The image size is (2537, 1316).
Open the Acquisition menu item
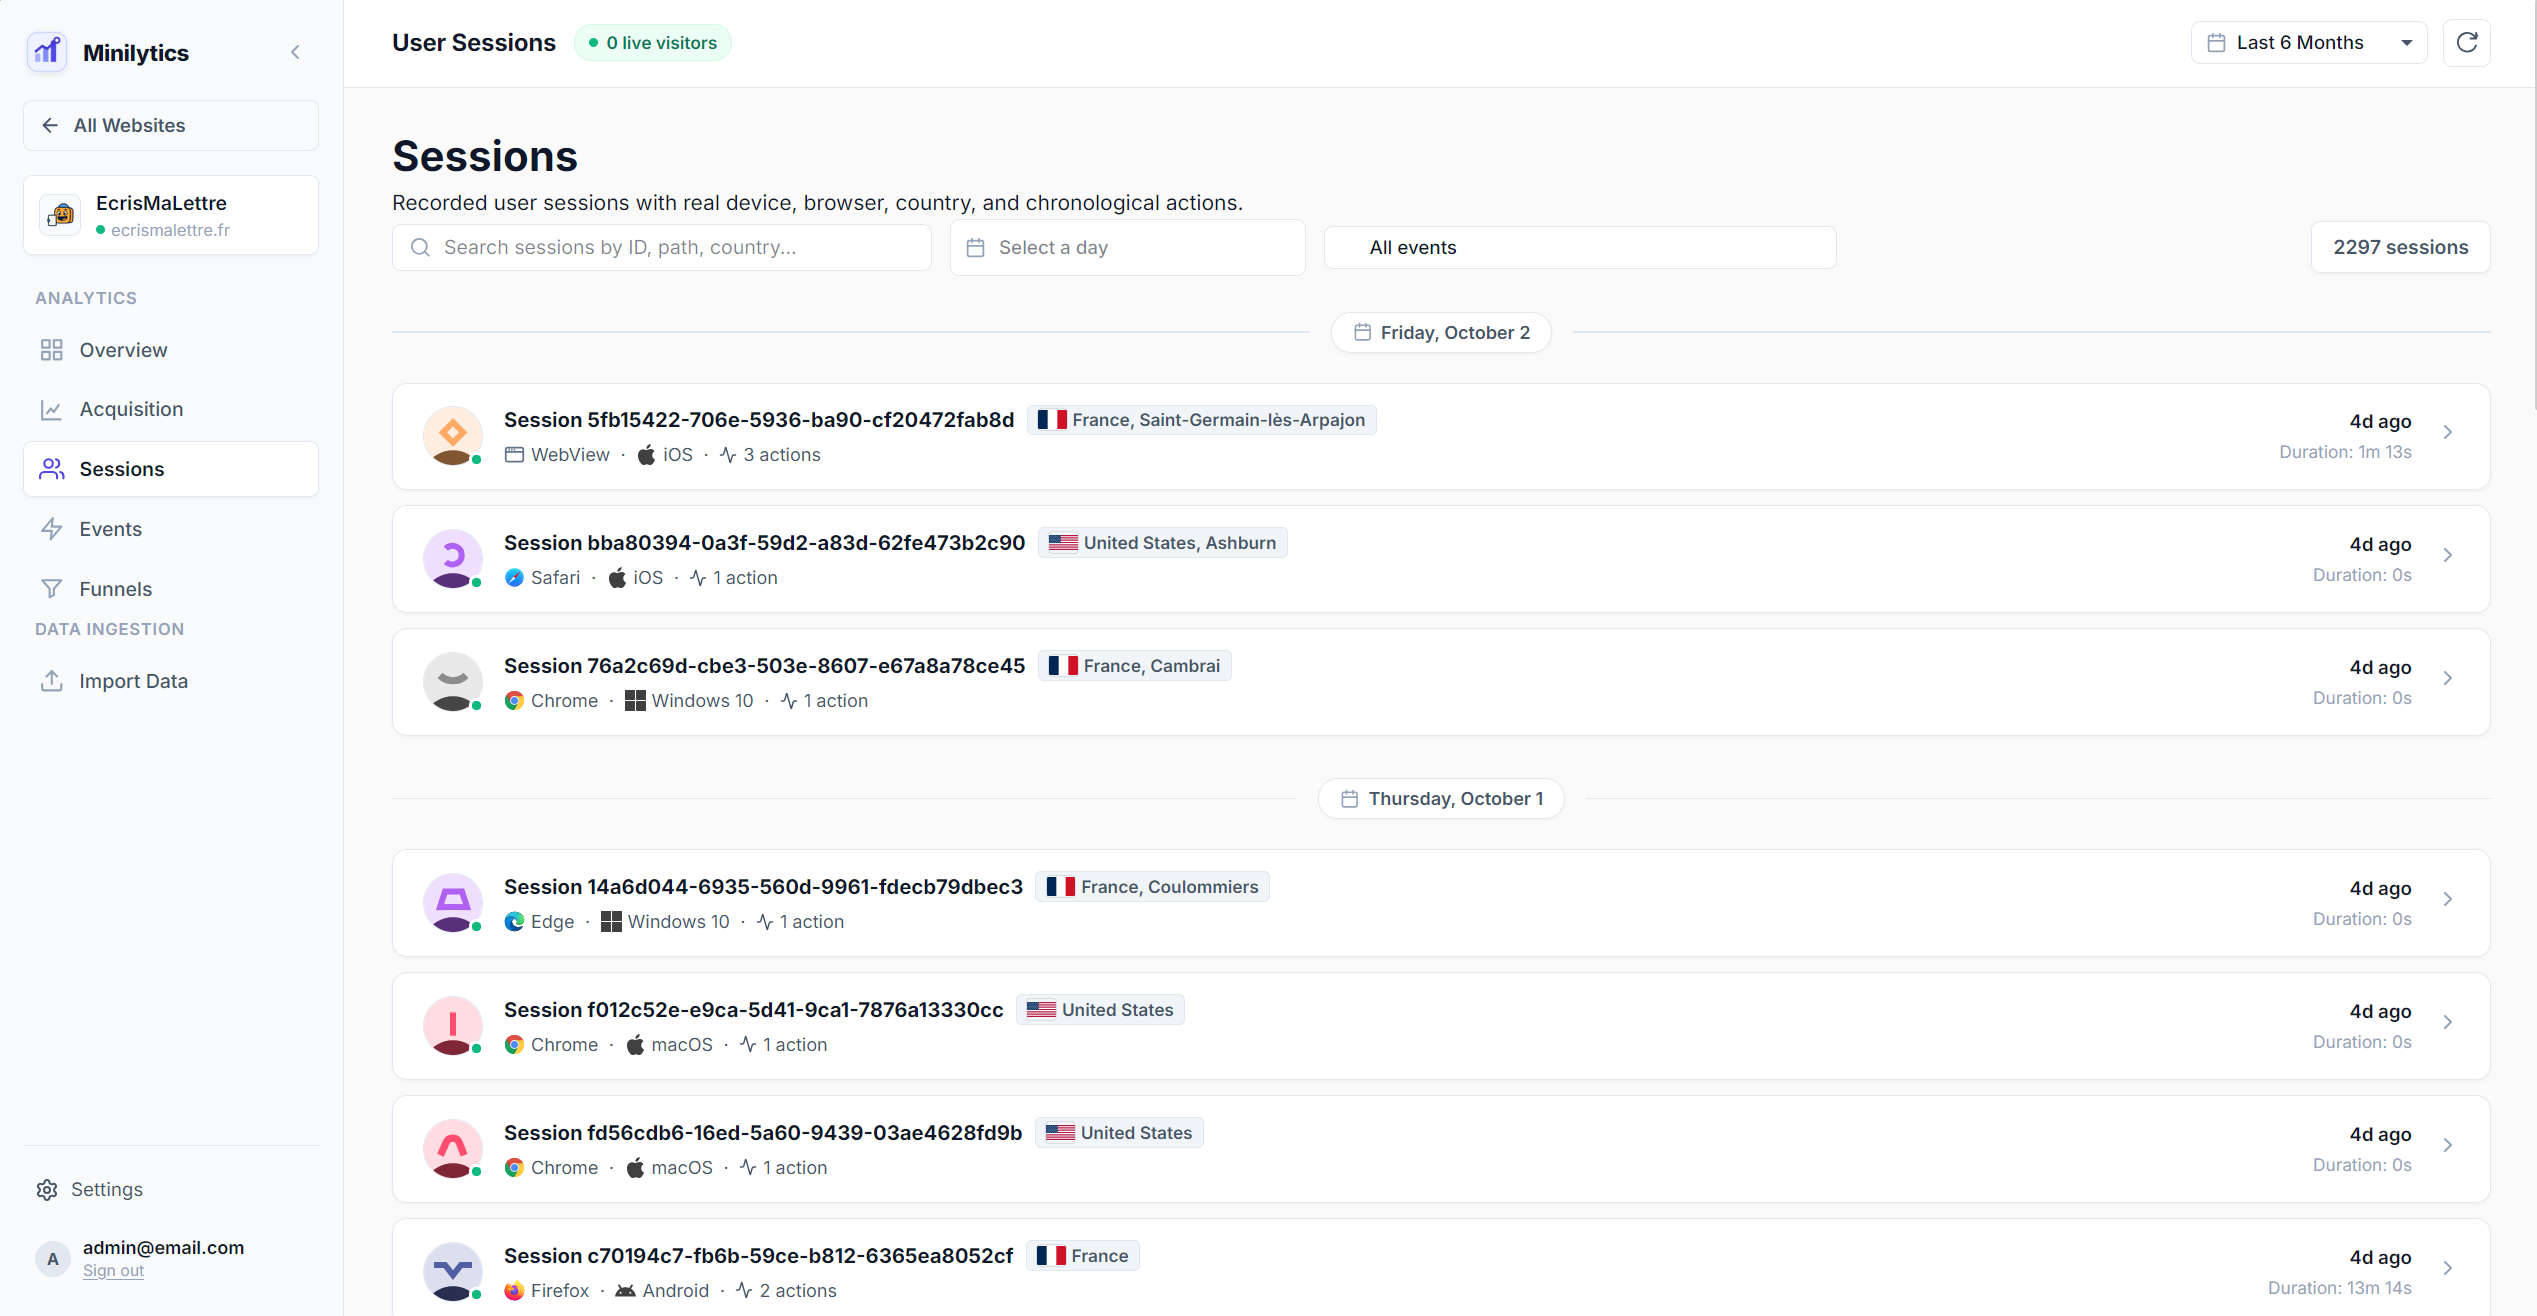171,409
